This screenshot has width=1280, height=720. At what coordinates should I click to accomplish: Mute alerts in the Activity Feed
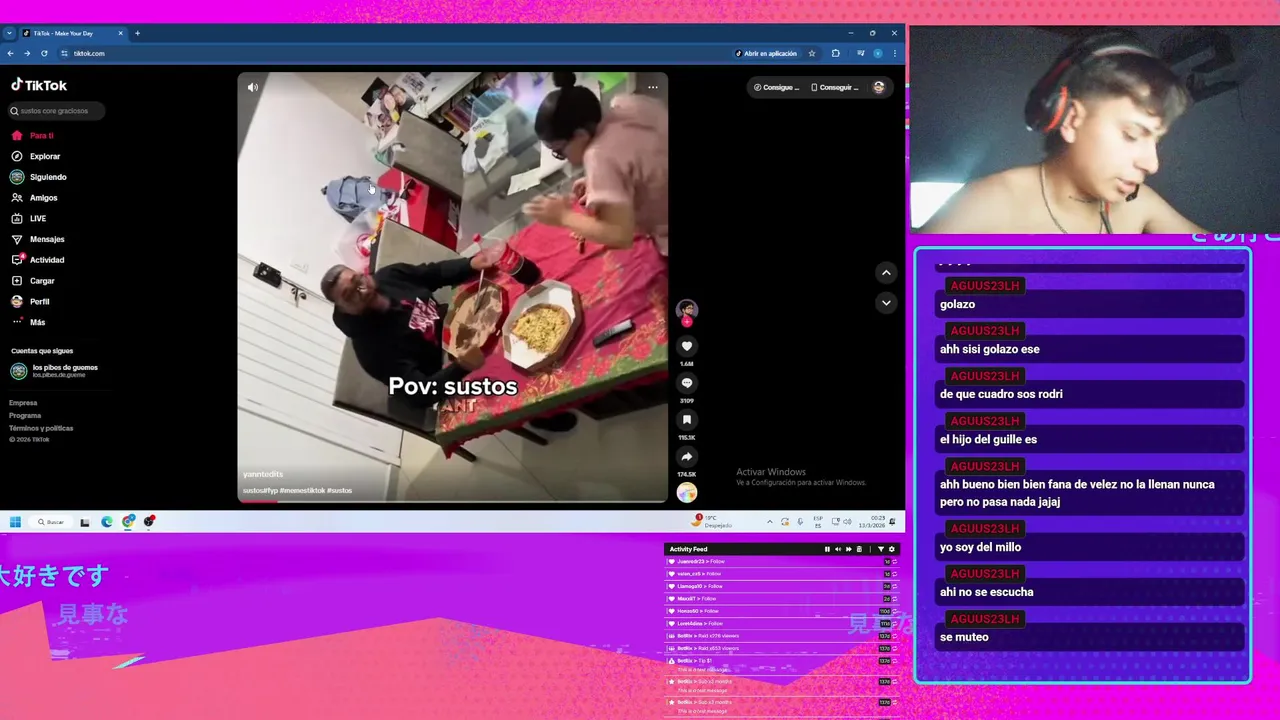pos(838,549)
